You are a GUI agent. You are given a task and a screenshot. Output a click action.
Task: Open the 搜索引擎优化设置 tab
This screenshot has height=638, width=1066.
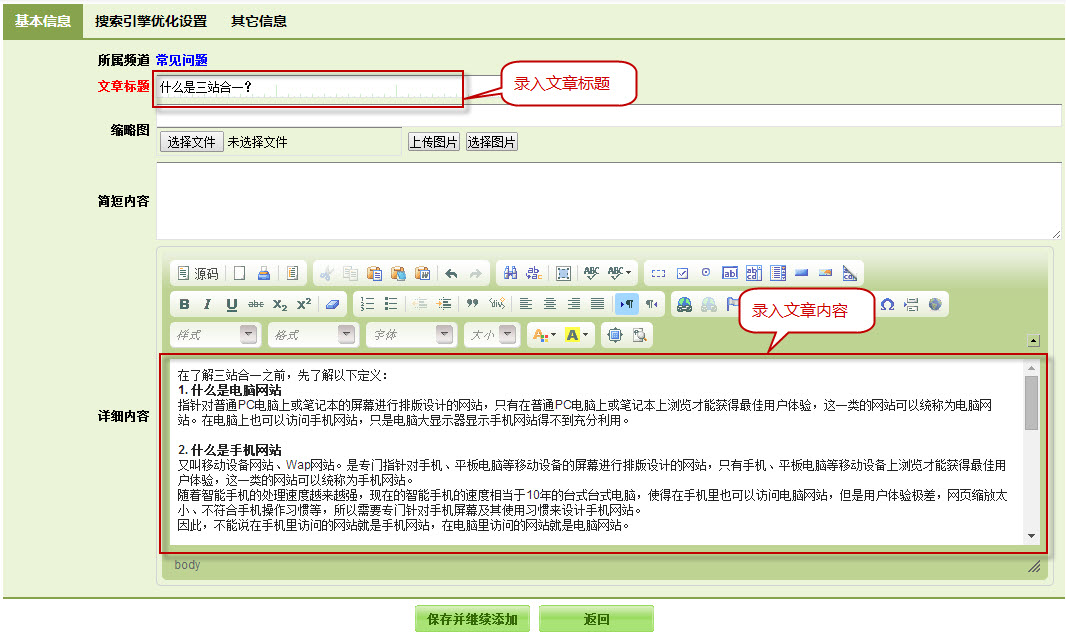coord(151,21)
